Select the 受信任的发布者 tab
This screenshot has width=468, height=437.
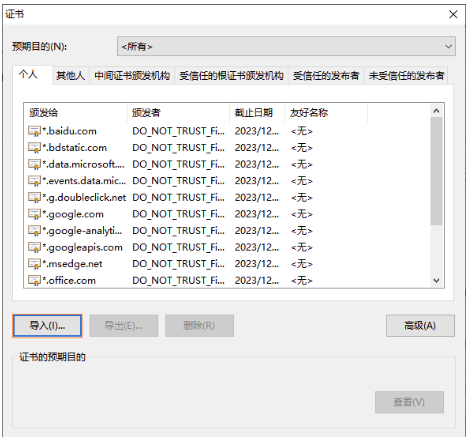[326, 76]
